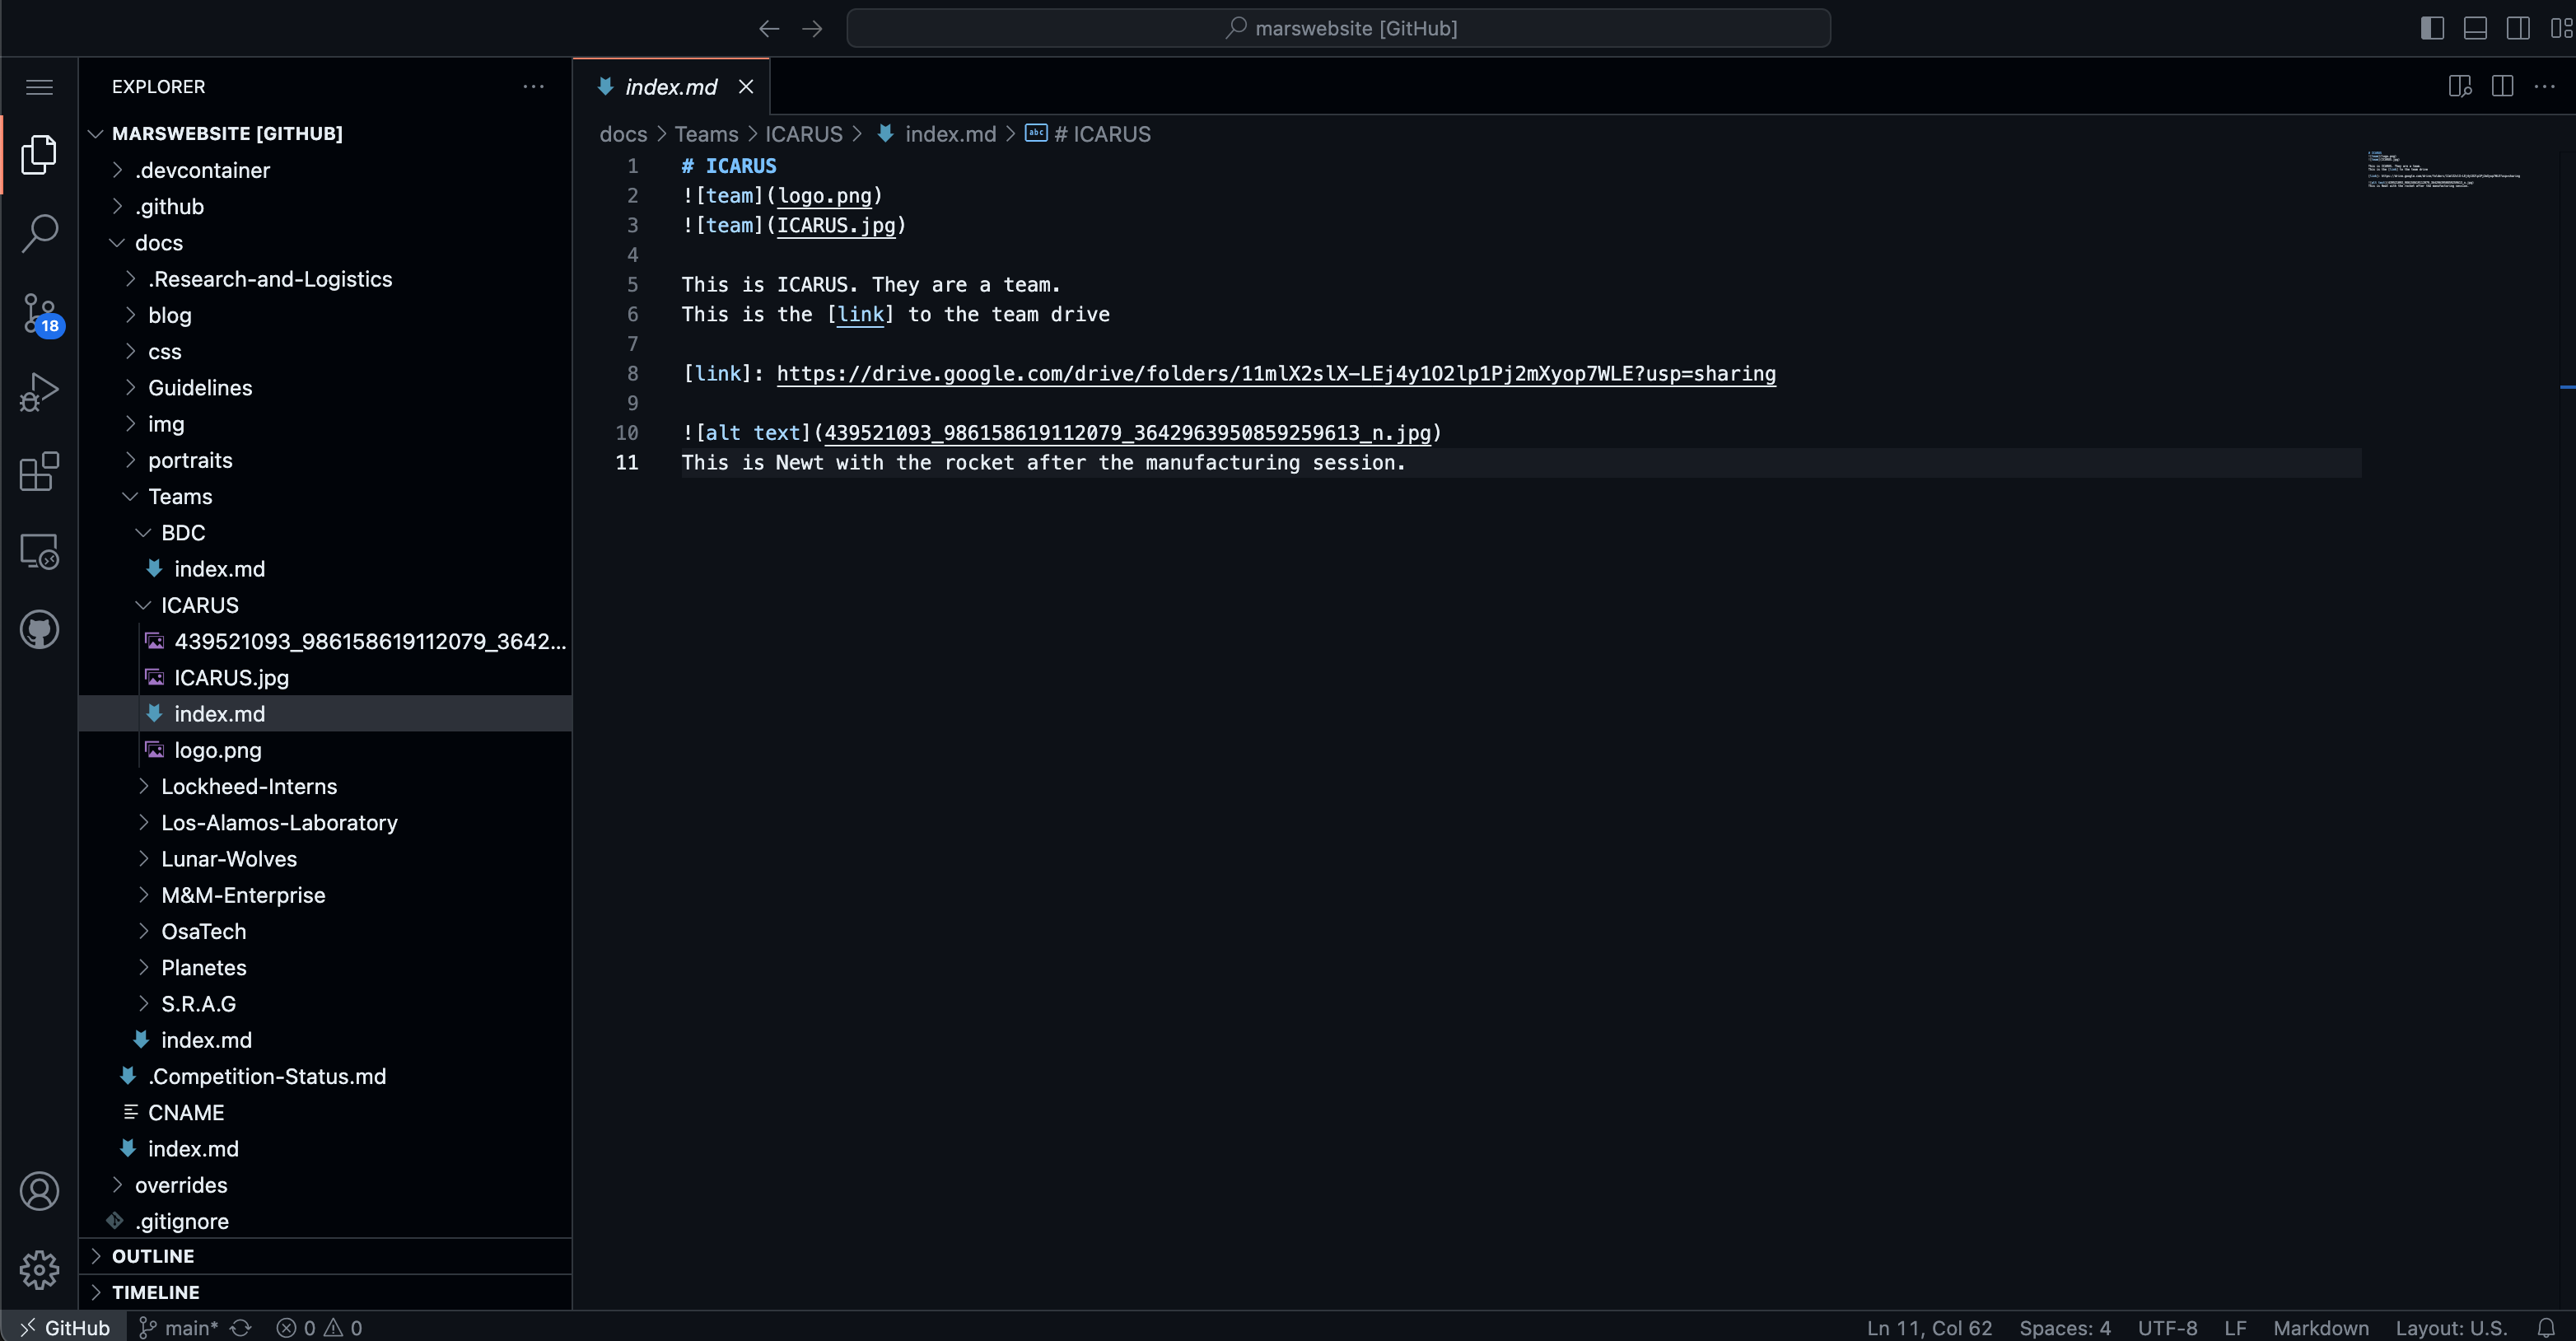Toggle the secondary side bar layout icon
This screenshot has width=2576, height=1341.
tap(2518, 28)
